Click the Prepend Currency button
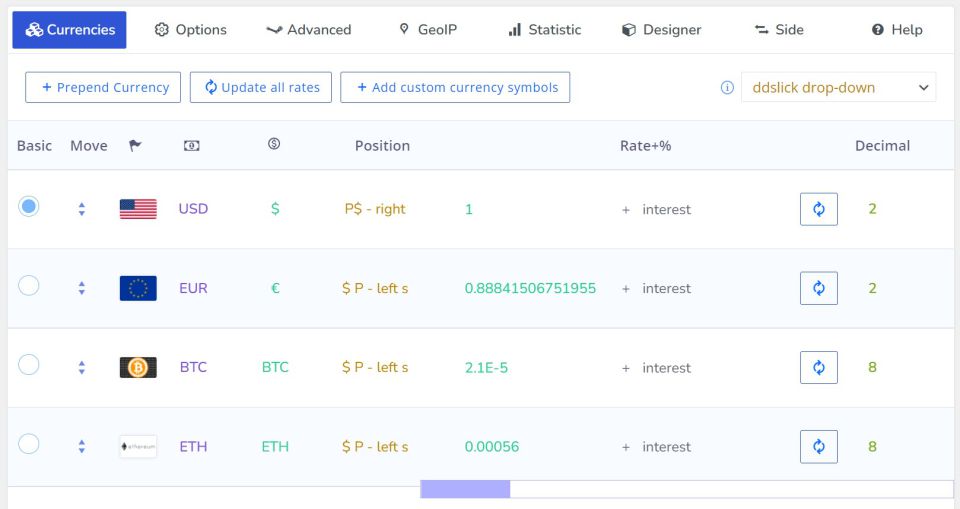Screen dimensions: 960x509 [104, 87]
